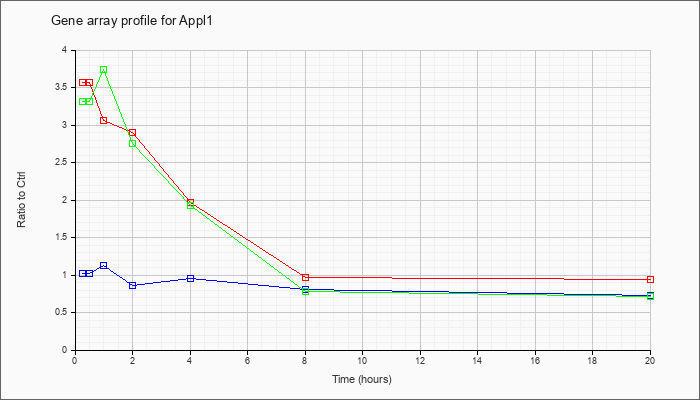Click the blue data marker at 4 hours

(191, 279)
